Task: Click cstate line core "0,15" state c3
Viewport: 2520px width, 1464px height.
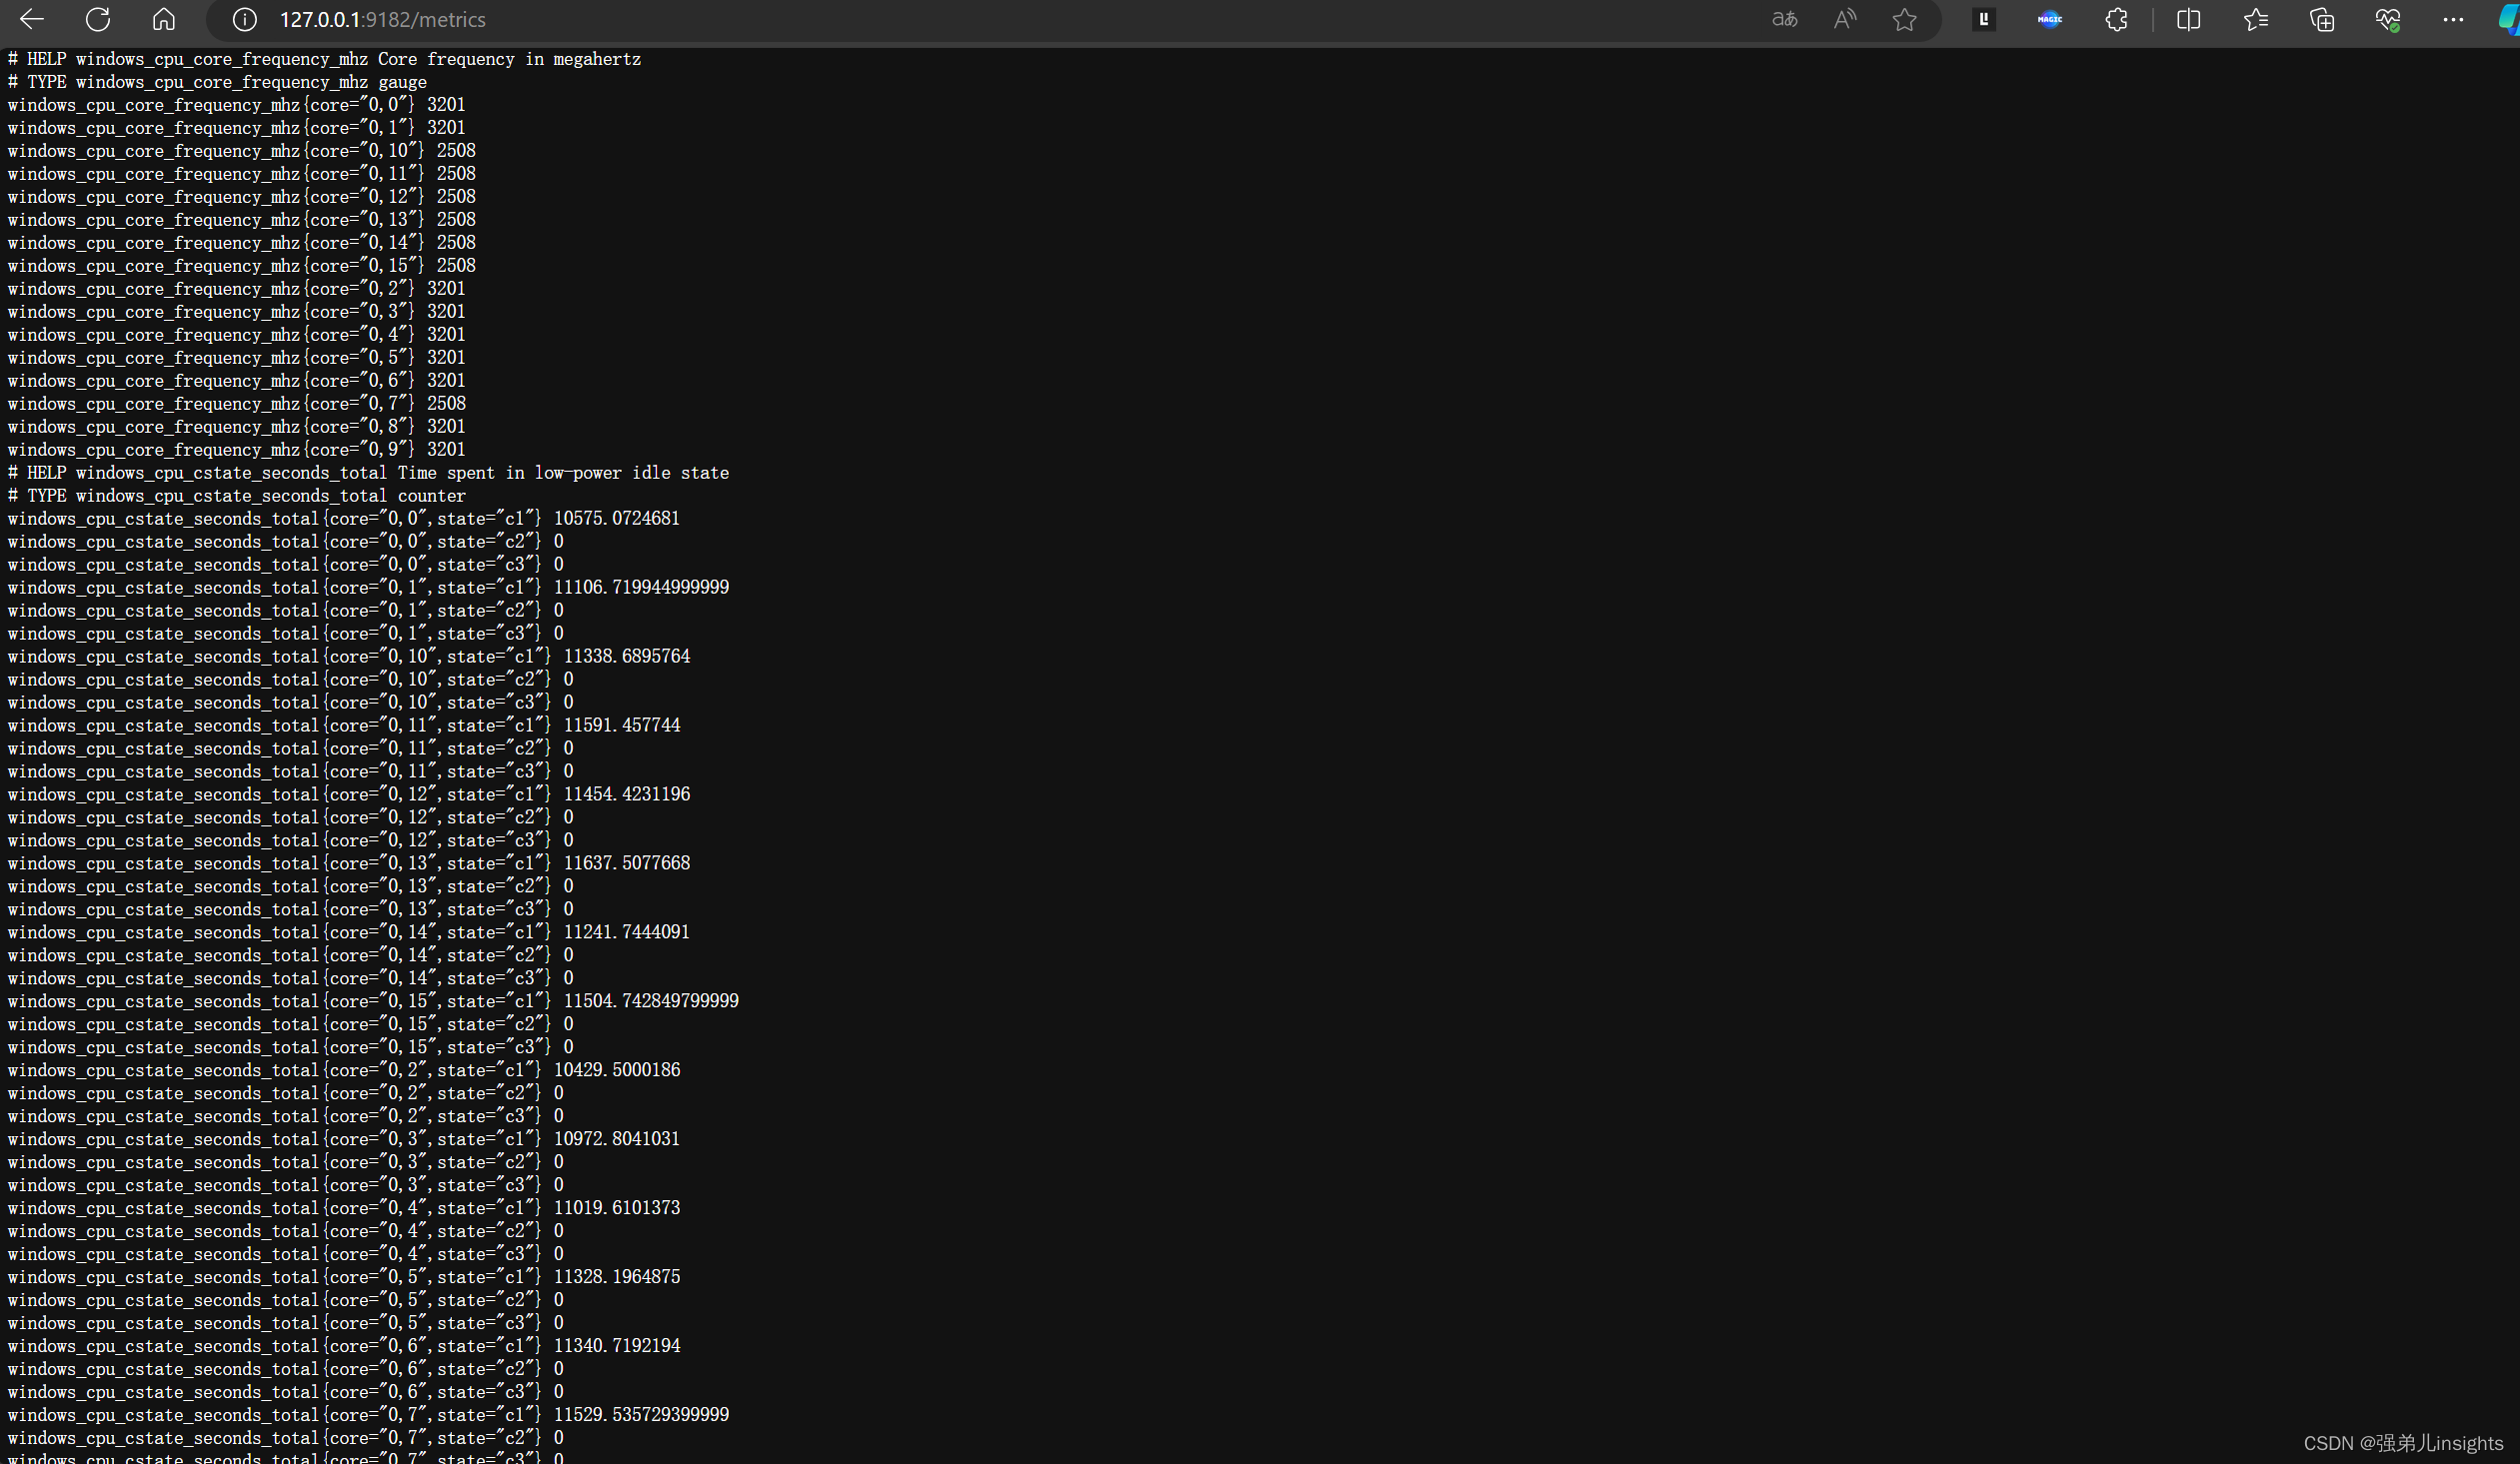Action: point(290,1048)
